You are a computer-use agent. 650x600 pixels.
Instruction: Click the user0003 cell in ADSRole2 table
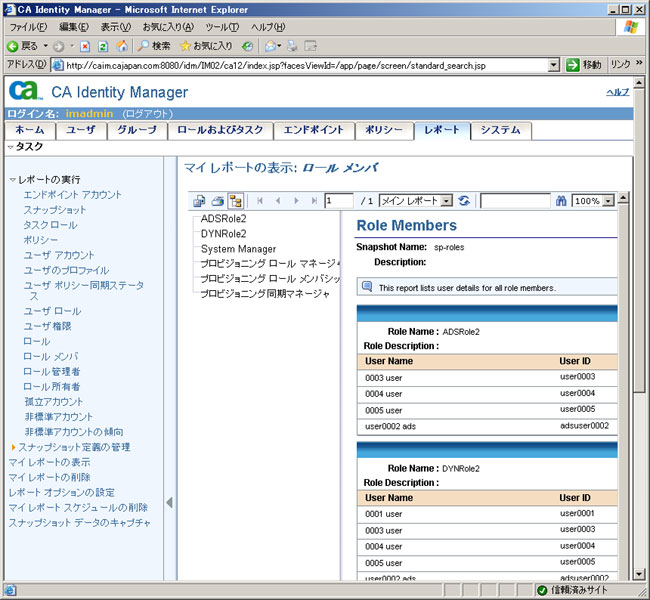(x=577, y=377)
